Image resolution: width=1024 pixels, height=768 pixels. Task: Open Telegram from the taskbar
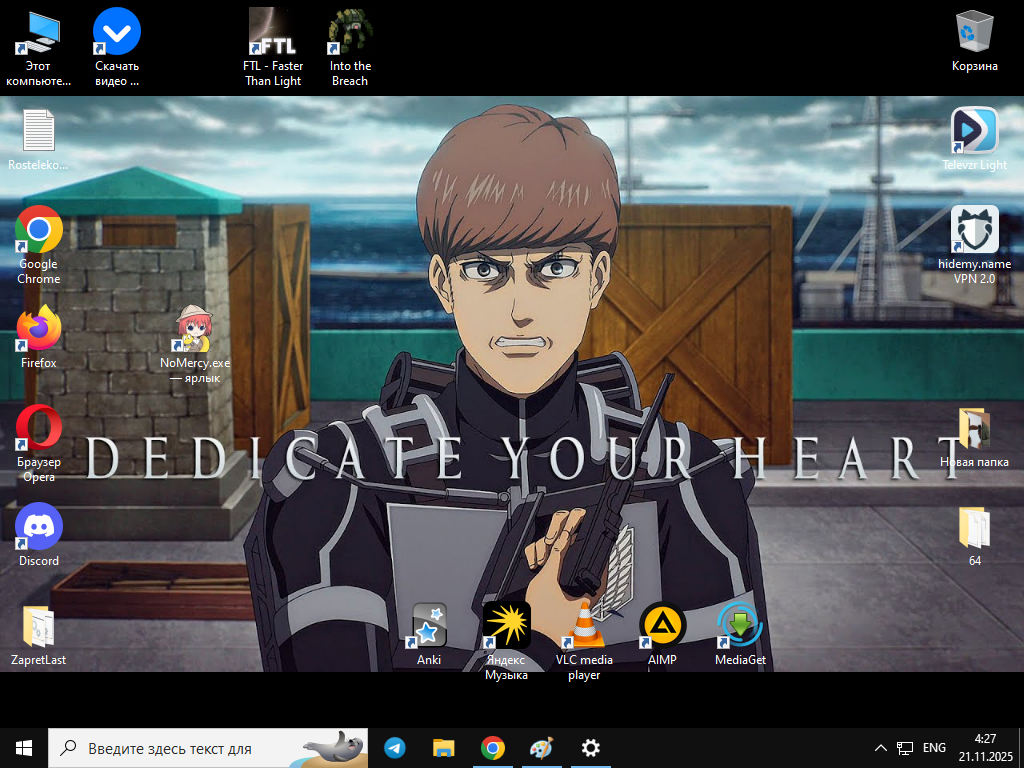click(394, 748)
